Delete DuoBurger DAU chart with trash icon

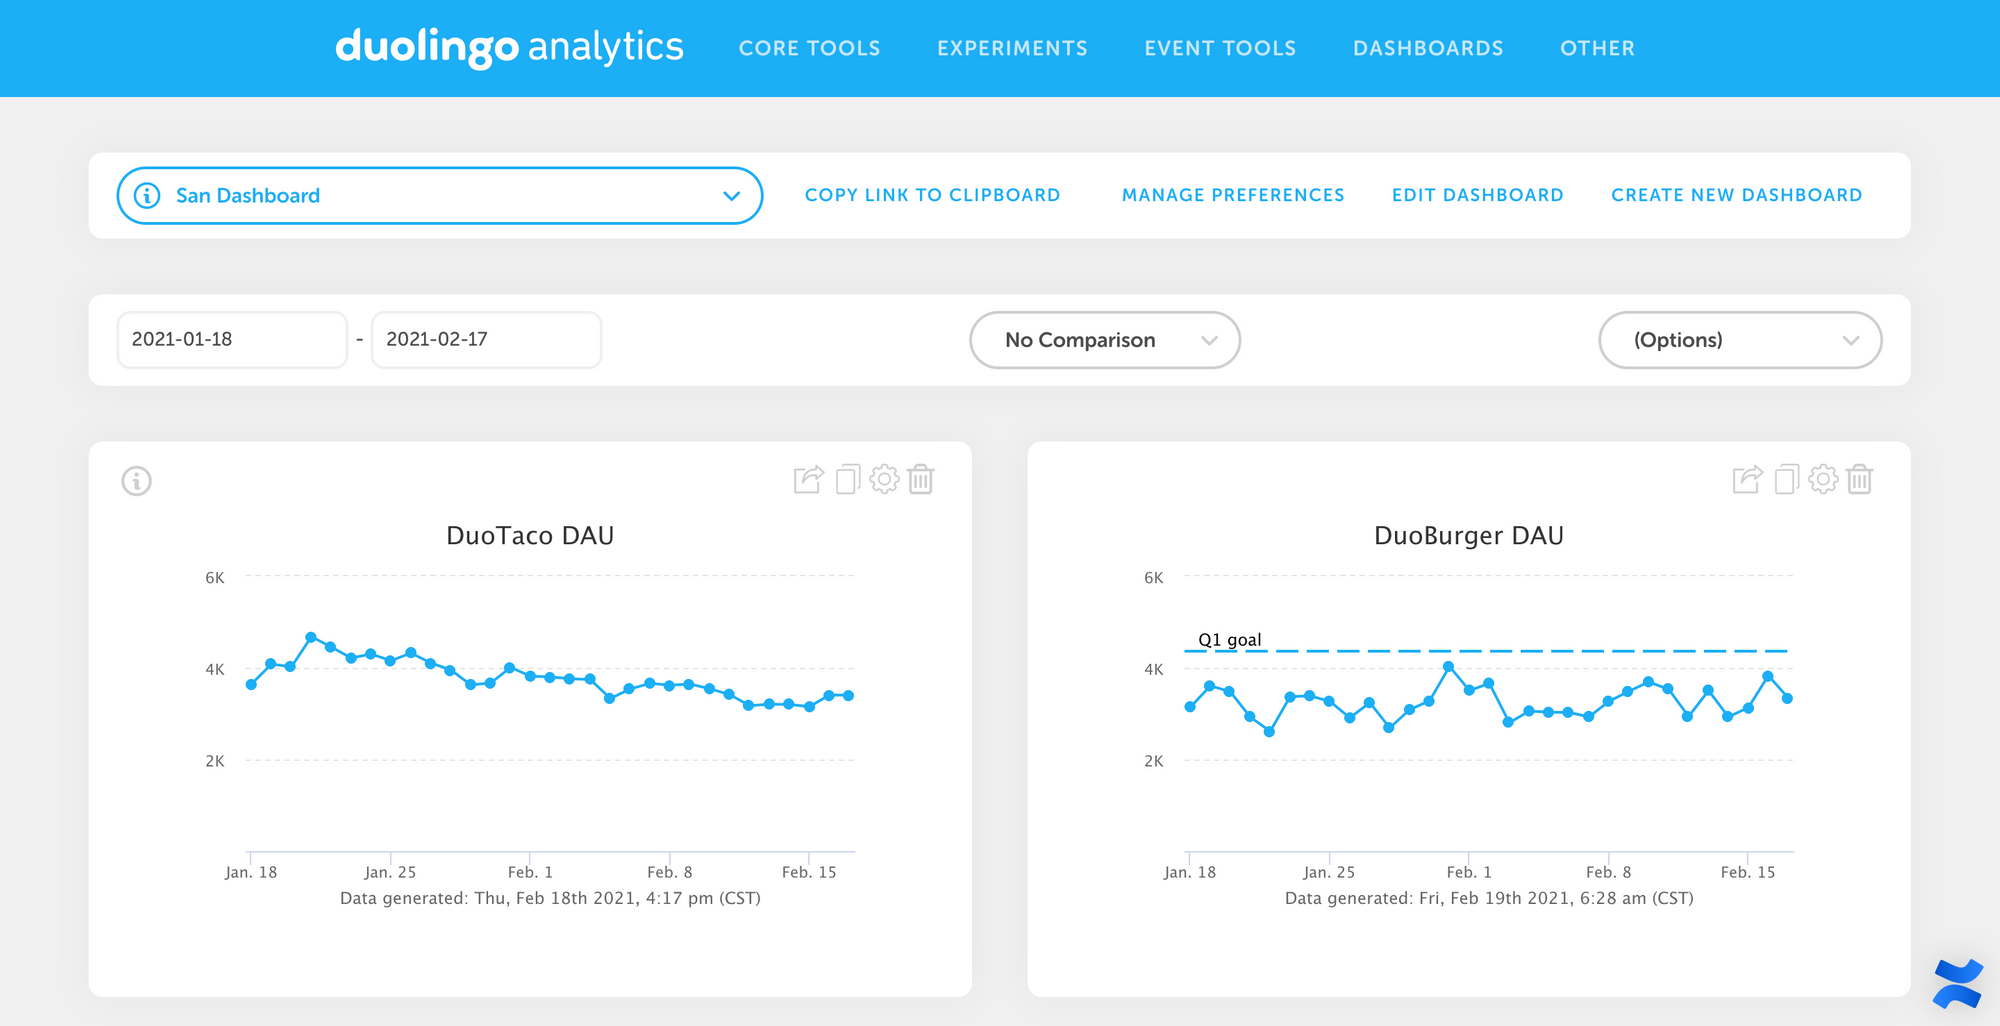pyautogui.click(x=1860, y=480)
